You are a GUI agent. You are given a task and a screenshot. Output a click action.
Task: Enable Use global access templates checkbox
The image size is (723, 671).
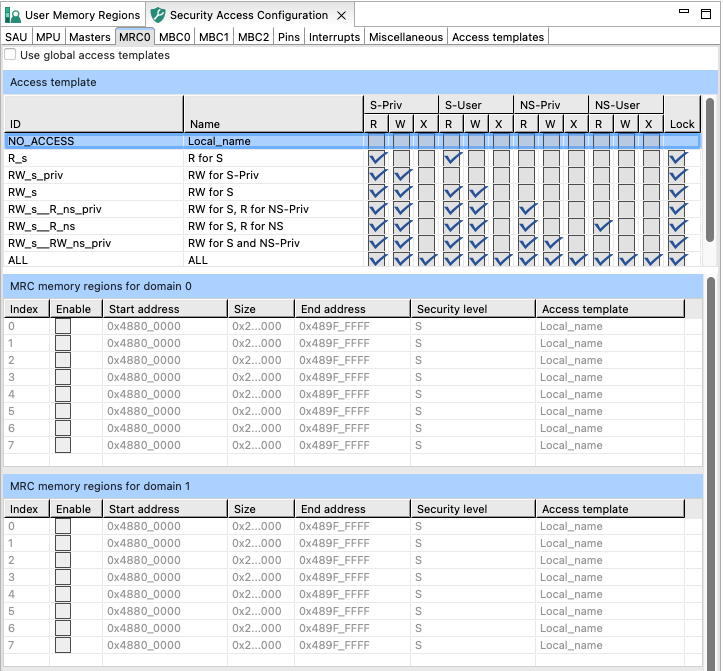click(x=11, y=55)
